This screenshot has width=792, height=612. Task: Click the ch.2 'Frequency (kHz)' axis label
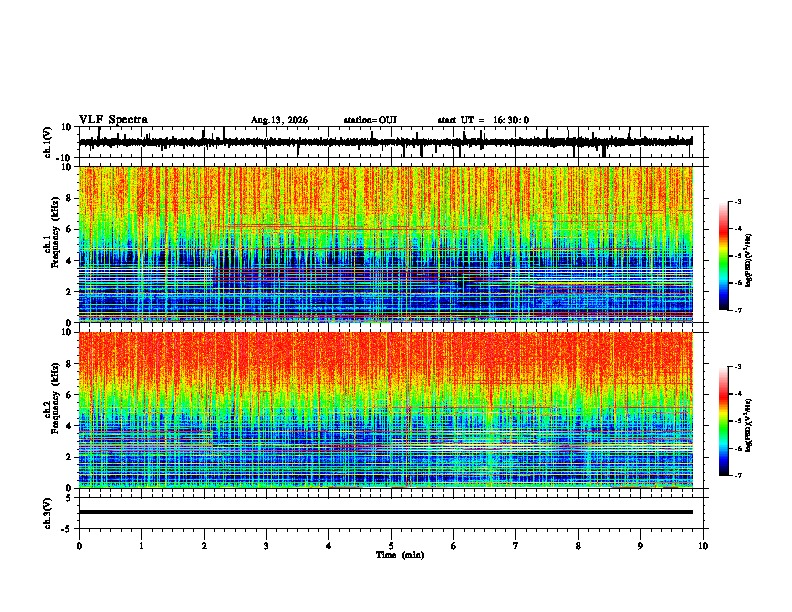click(54, 398)
